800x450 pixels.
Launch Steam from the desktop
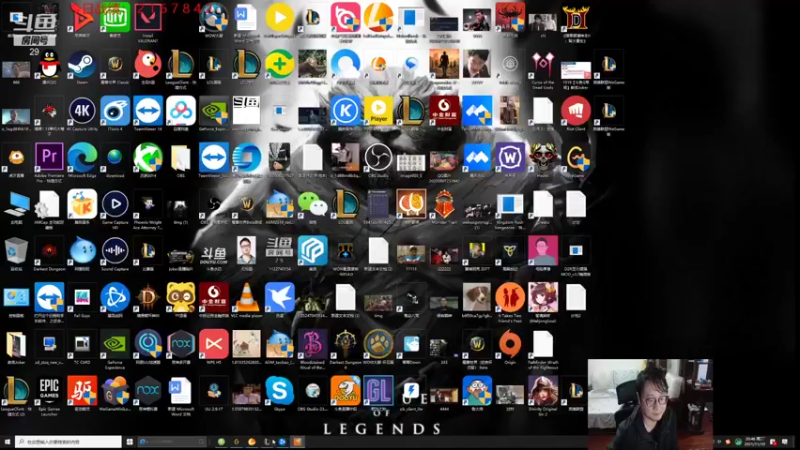(x=82, y=64)
